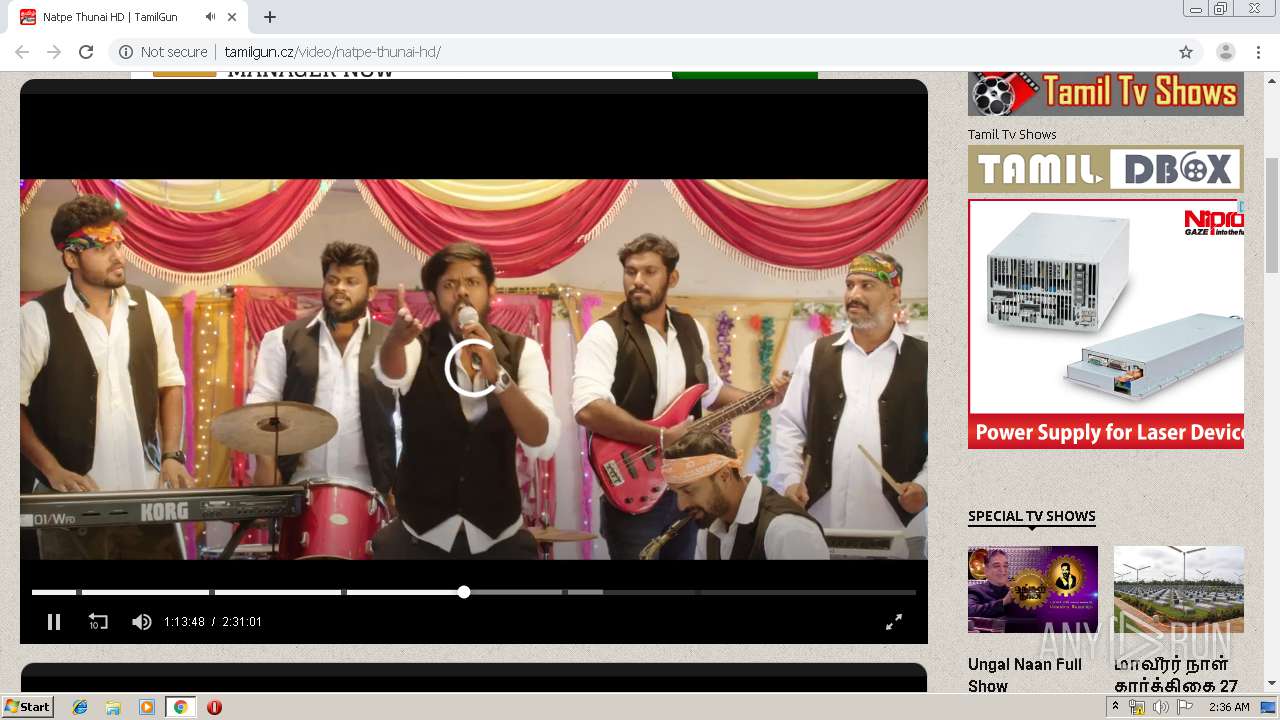Open Tamil Tv Shows banner
1280x720 pixels.
(1106, 93)
